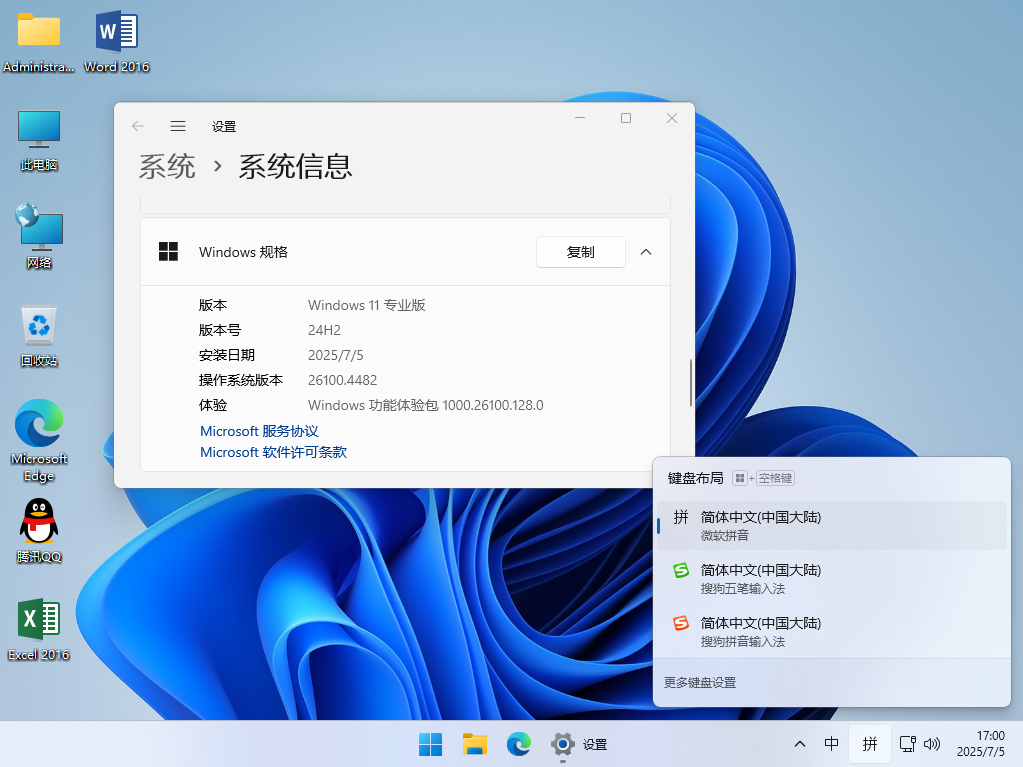Click the 系统 breadcrumb link

pyautogui.click(x=167, y=166)
